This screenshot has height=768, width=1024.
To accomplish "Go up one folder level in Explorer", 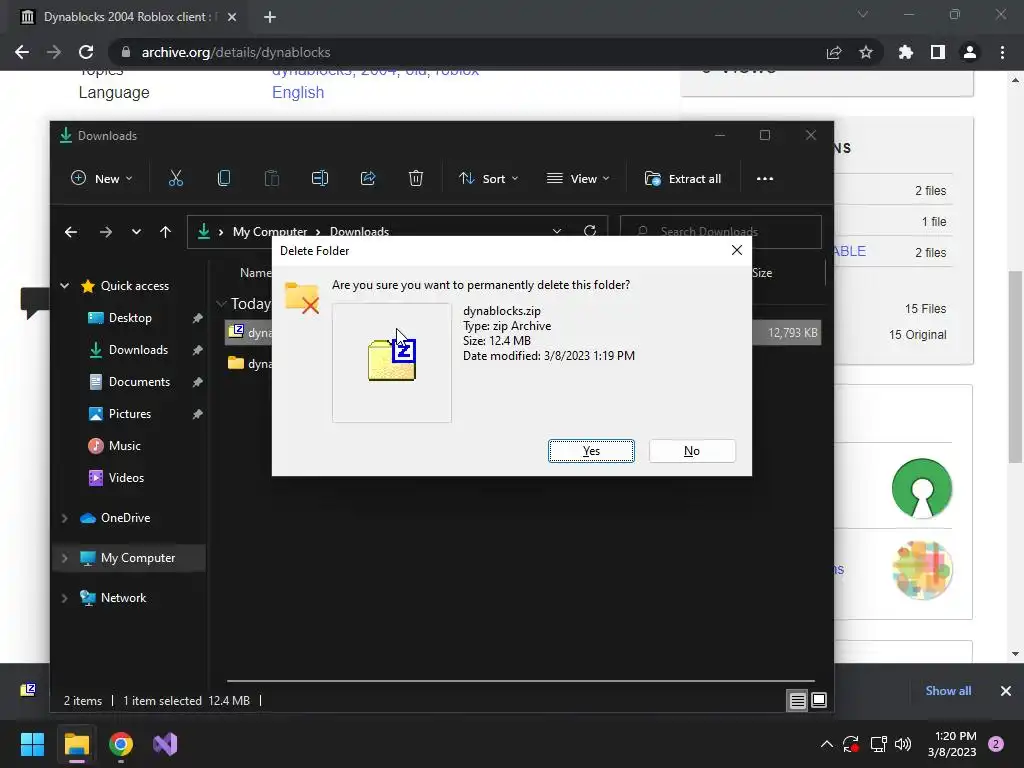I will 165,232.
